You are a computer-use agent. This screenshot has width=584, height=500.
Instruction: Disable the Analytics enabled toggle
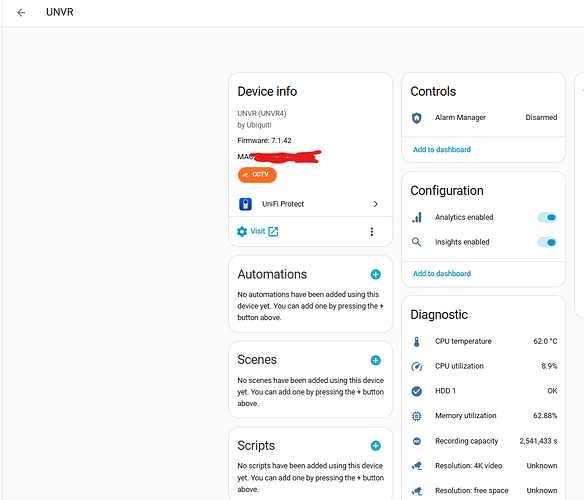[547, 217]
